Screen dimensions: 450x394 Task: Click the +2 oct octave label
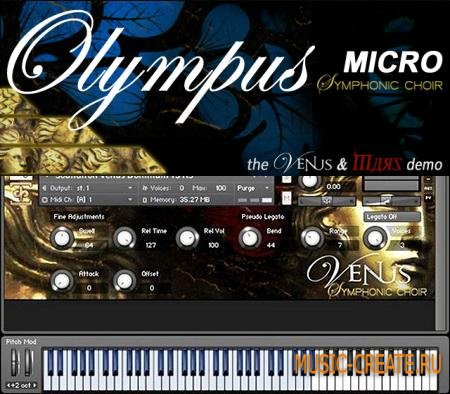point(22,385)
